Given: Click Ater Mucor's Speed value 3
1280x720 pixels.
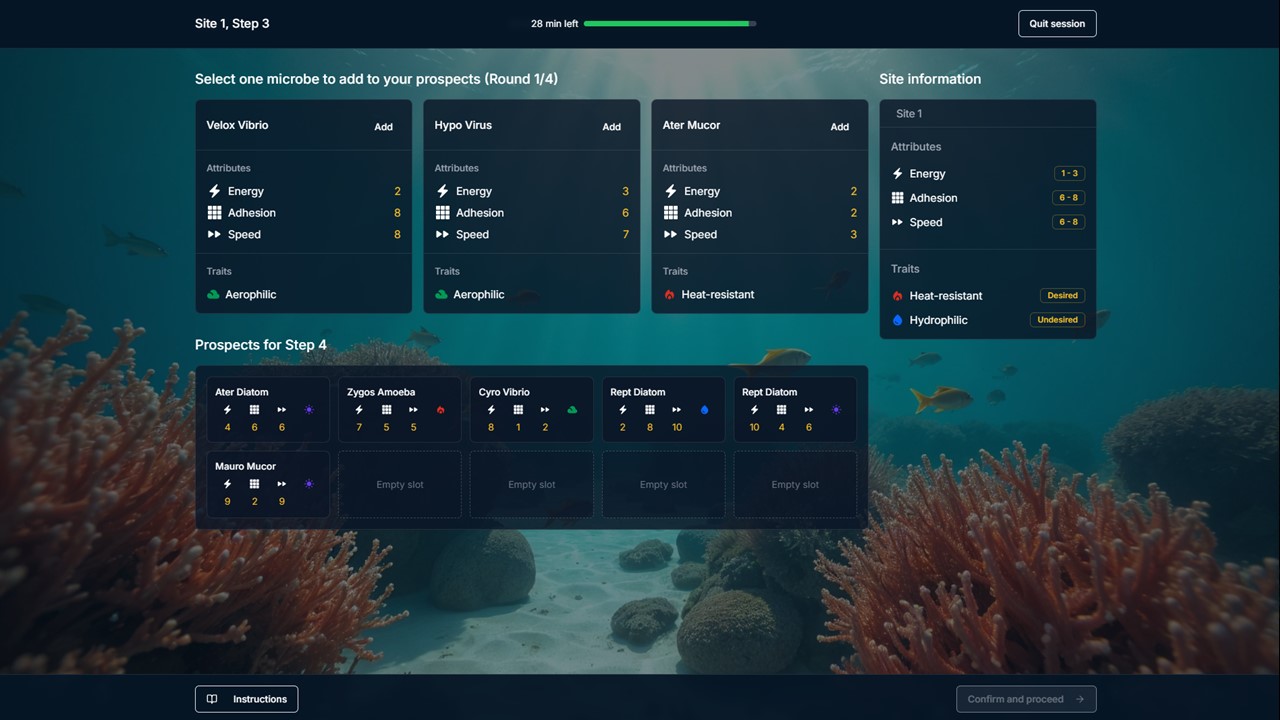Looking at the screenshot, I should coord(854,235).
